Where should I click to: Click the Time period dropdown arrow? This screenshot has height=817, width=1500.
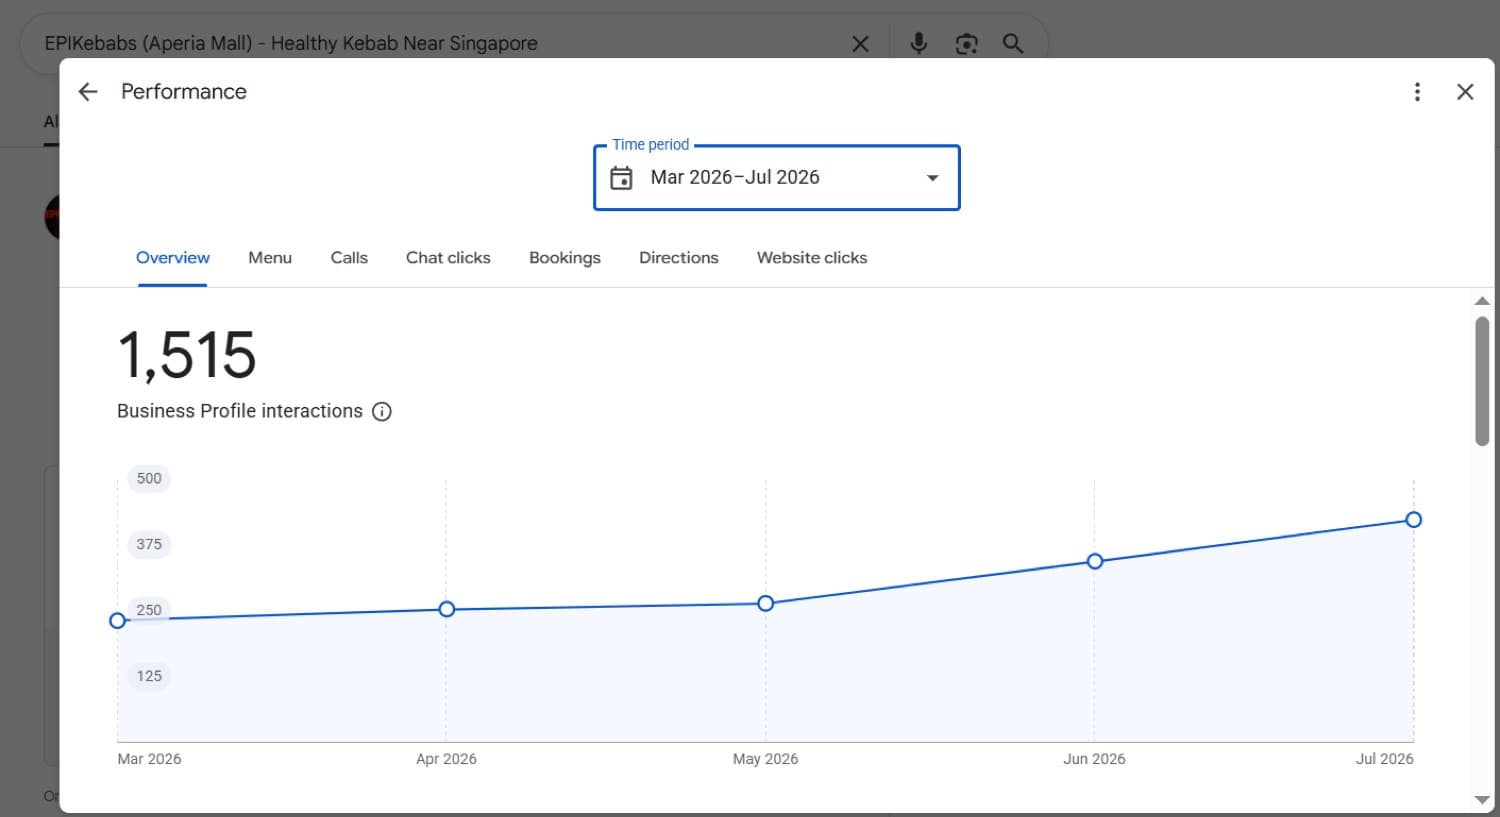point(932,178)
